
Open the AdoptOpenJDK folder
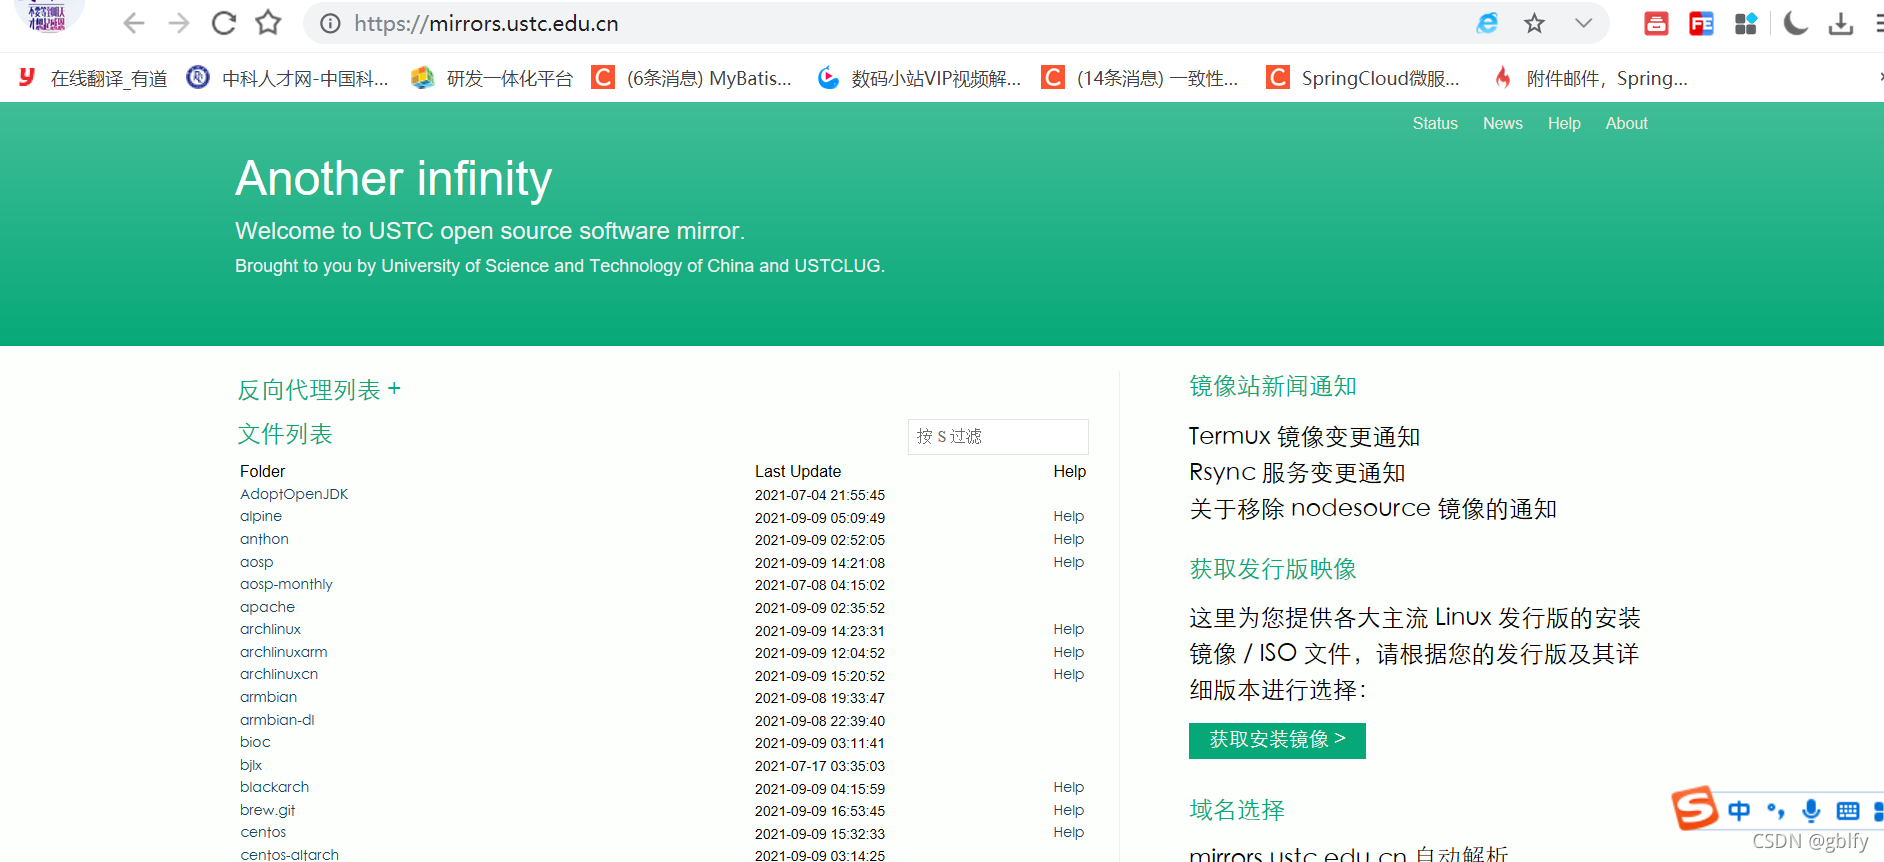[x=294, y=494]
